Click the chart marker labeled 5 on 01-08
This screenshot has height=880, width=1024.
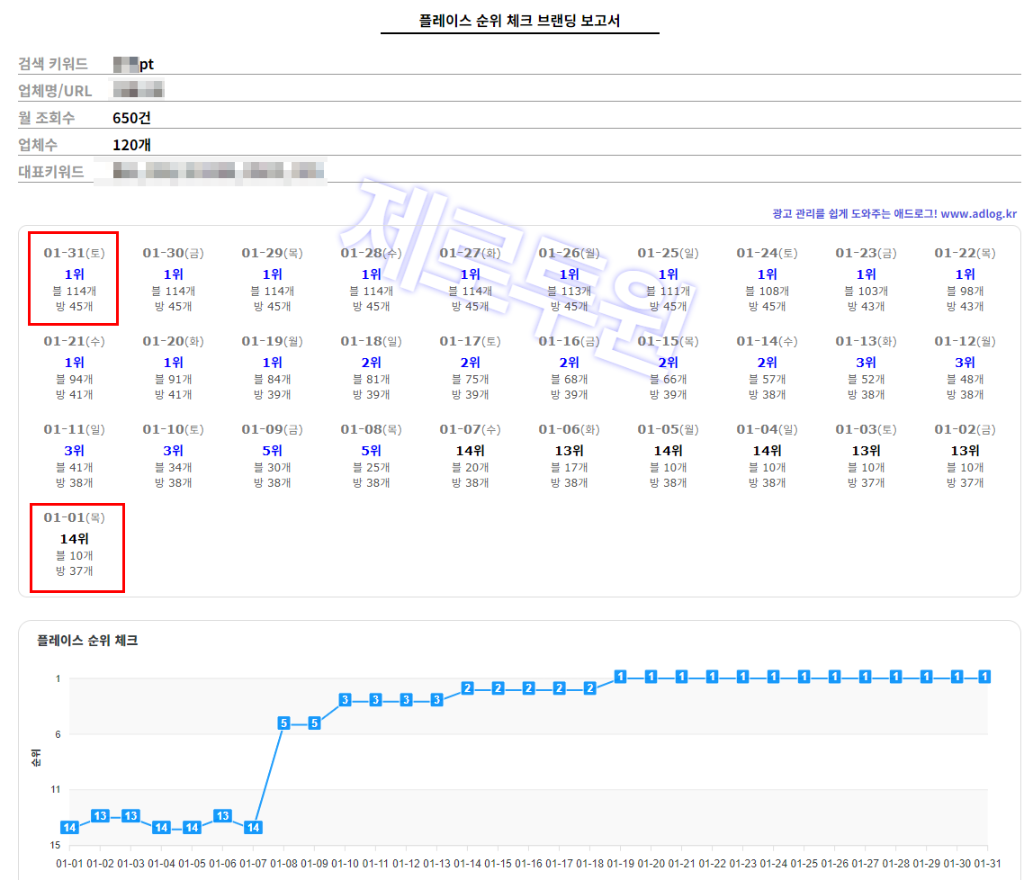pos(283,721)
